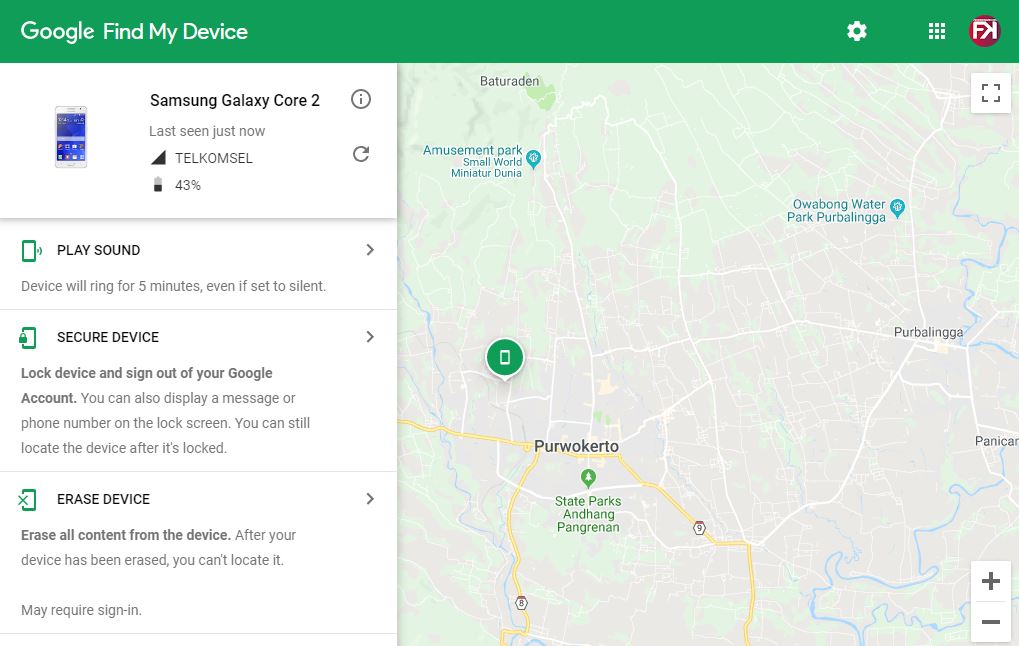
Task: Click the device location pin on map
Action: [504, 357]
